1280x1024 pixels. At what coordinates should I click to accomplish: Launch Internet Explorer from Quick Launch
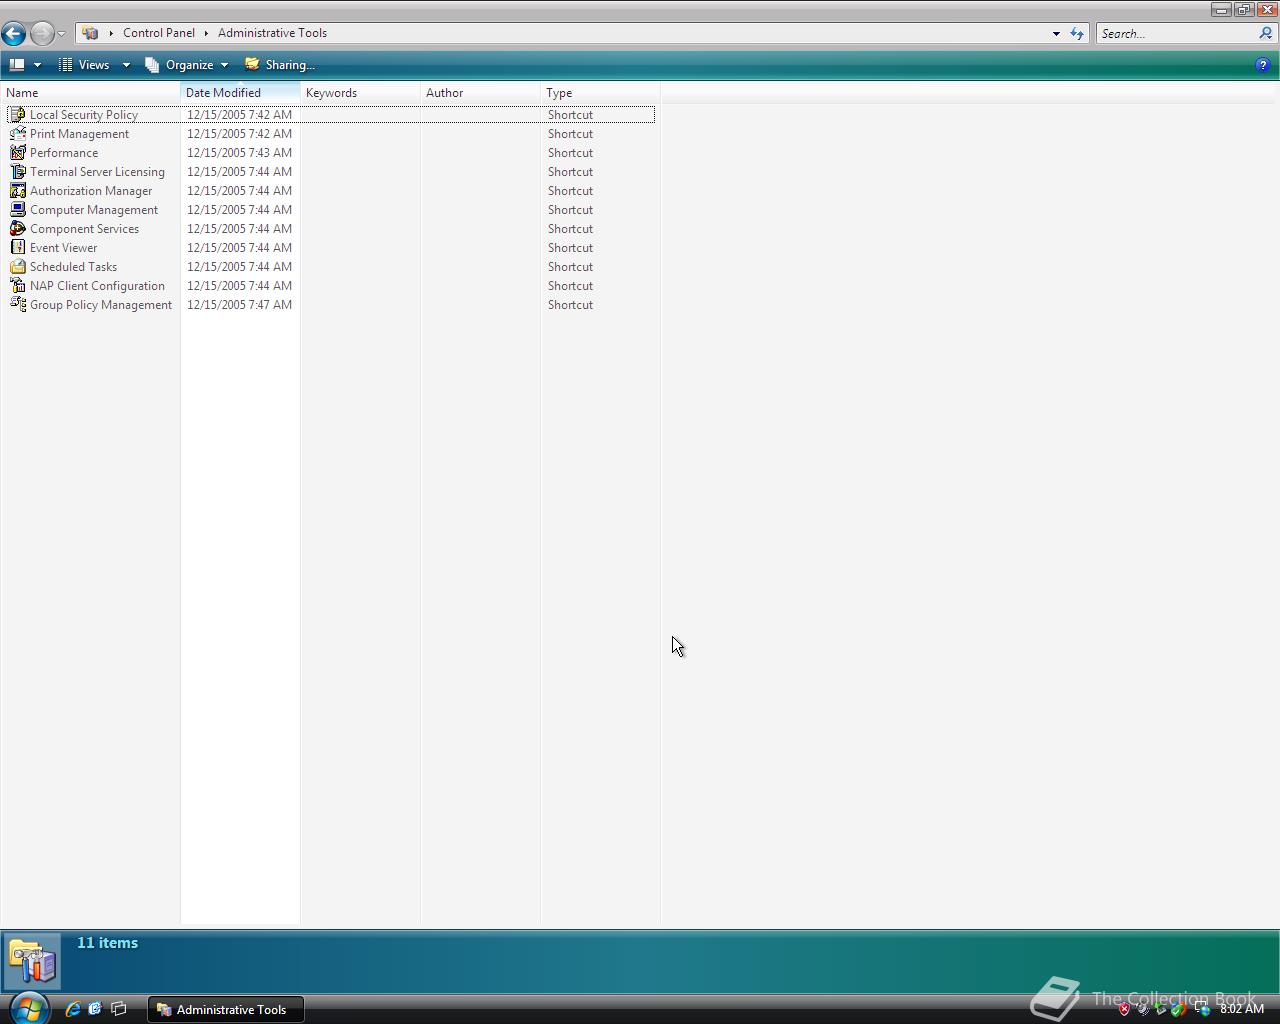72,1009
